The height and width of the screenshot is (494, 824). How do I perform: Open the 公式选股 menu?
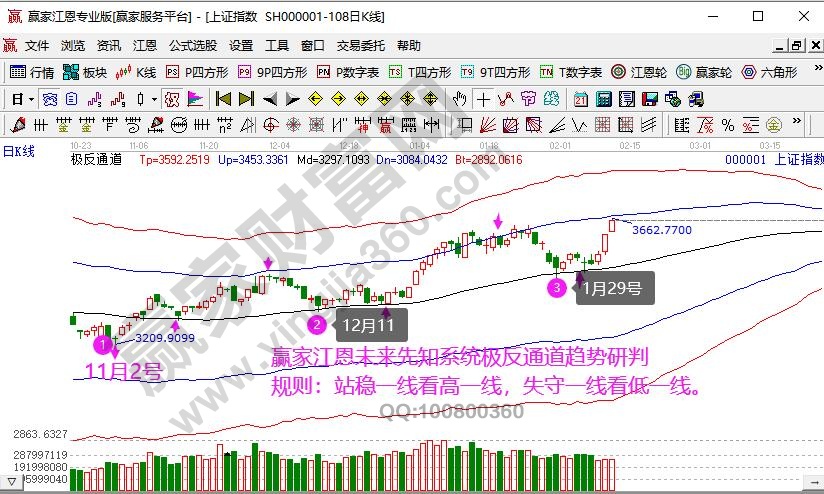[x=192, y=45]
